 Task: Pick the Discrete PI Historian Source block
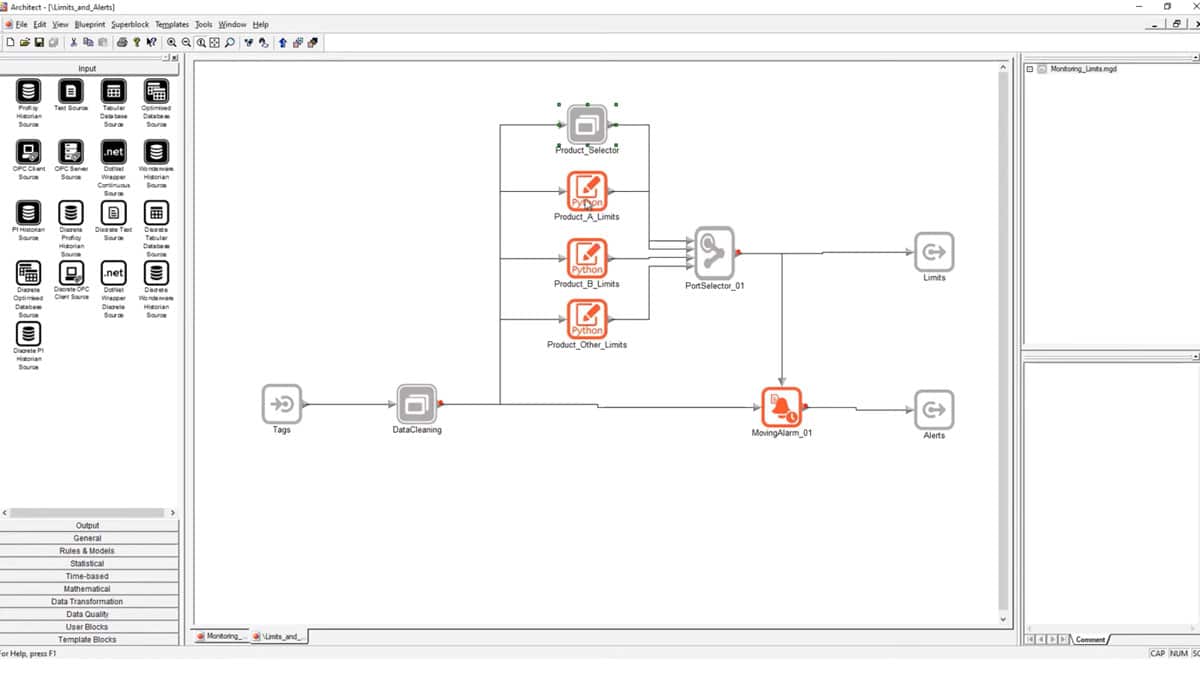[x=28, y=334]
